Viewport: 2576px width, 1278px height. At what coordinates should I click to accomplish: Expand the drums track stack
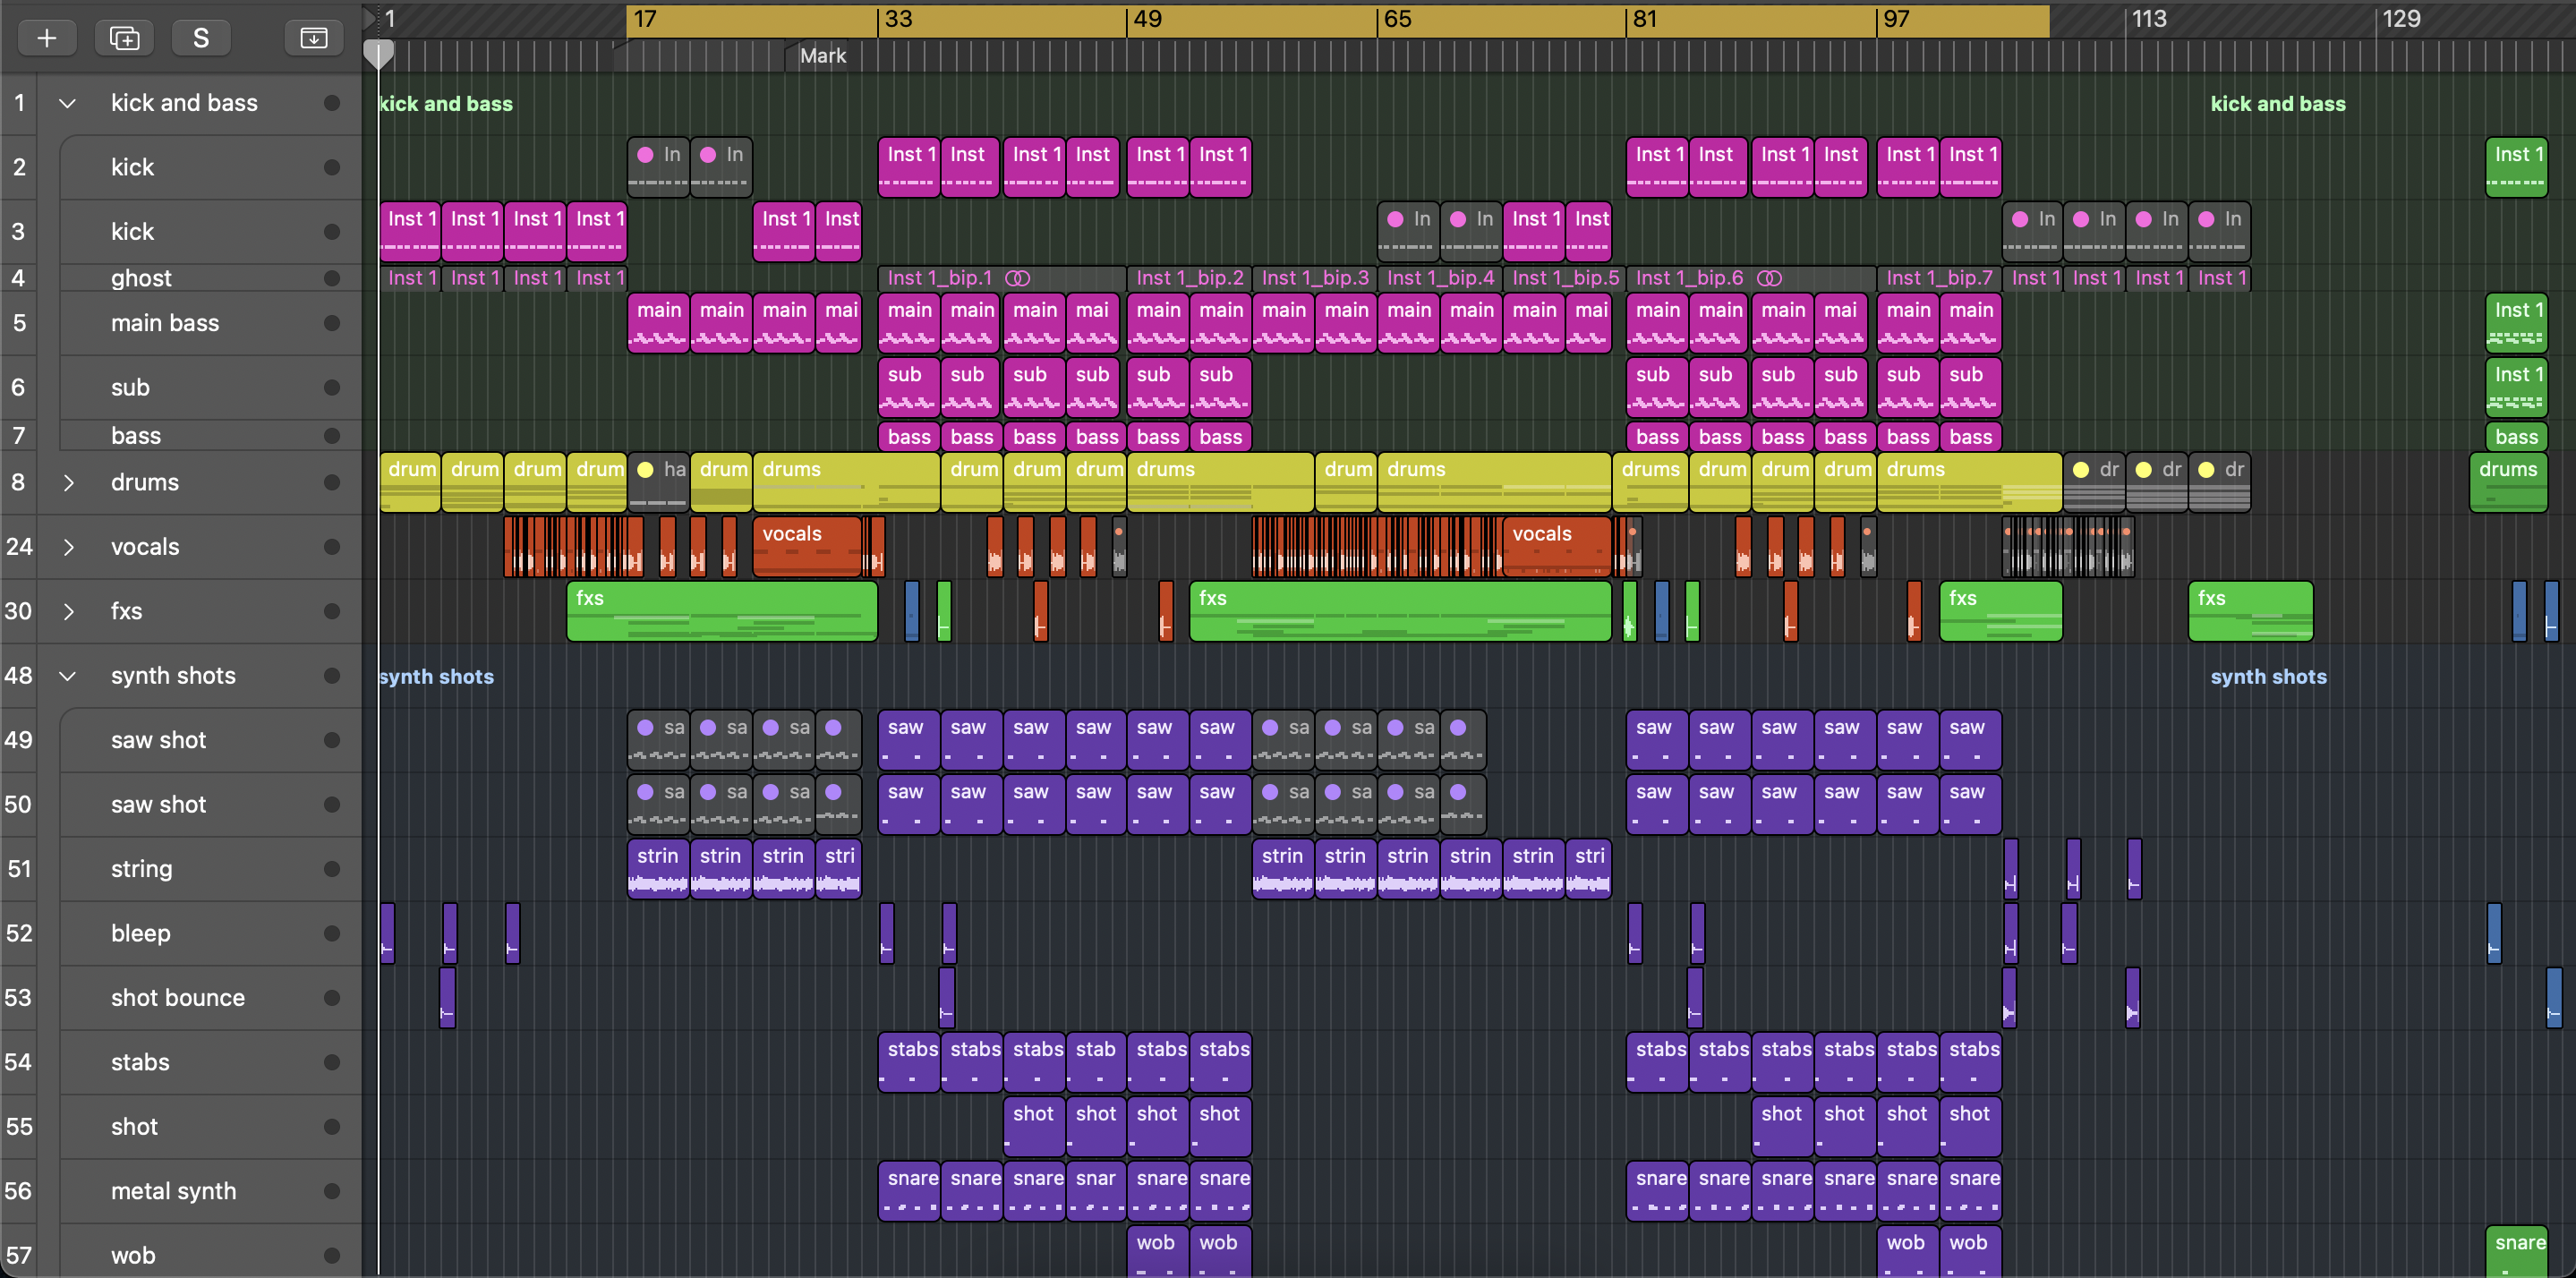point(67,483)
